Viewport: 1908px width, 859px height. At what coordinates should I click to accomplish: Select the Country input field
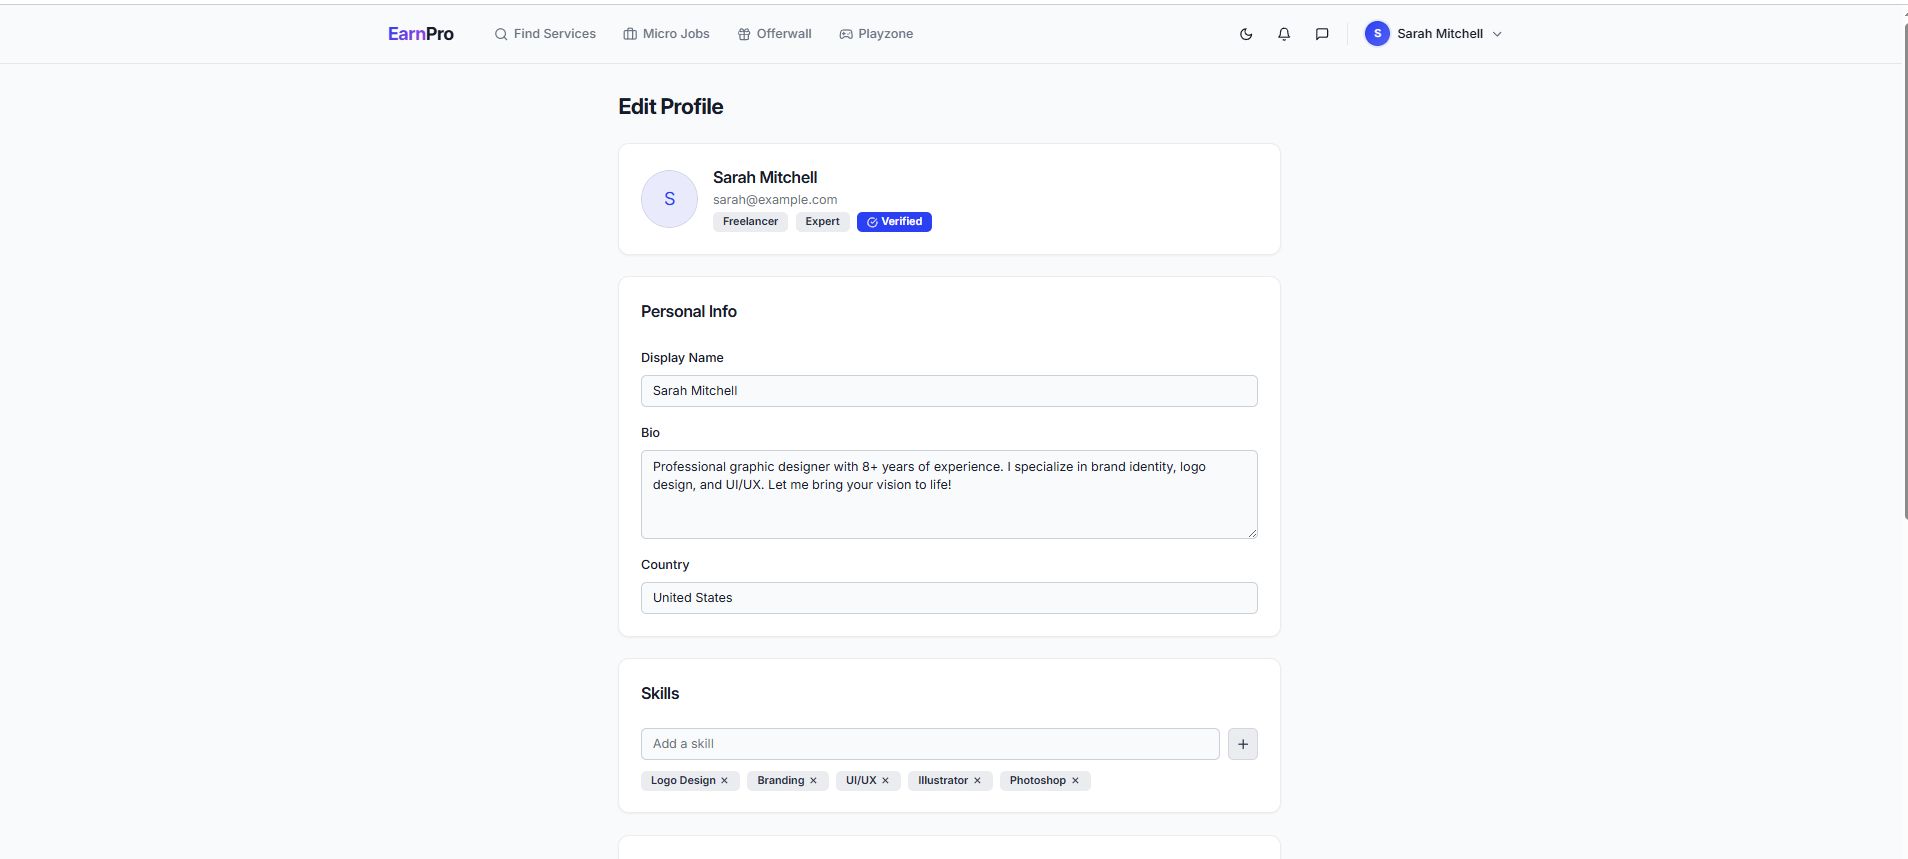949,598
